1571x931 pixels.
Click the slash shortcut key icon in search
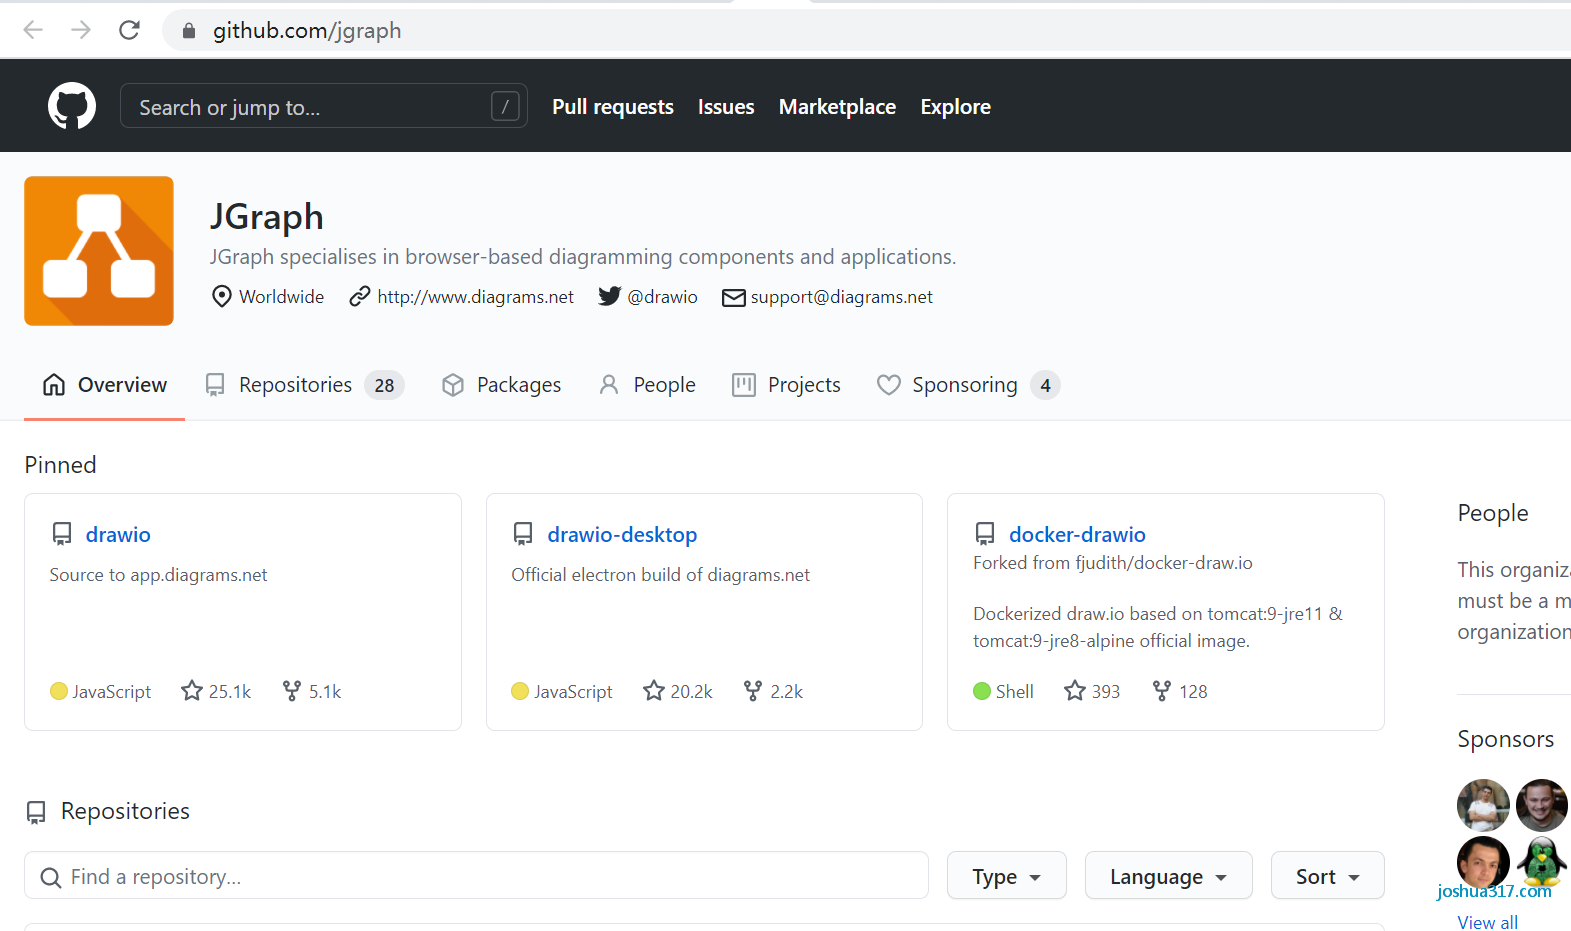tap(505, 106)
